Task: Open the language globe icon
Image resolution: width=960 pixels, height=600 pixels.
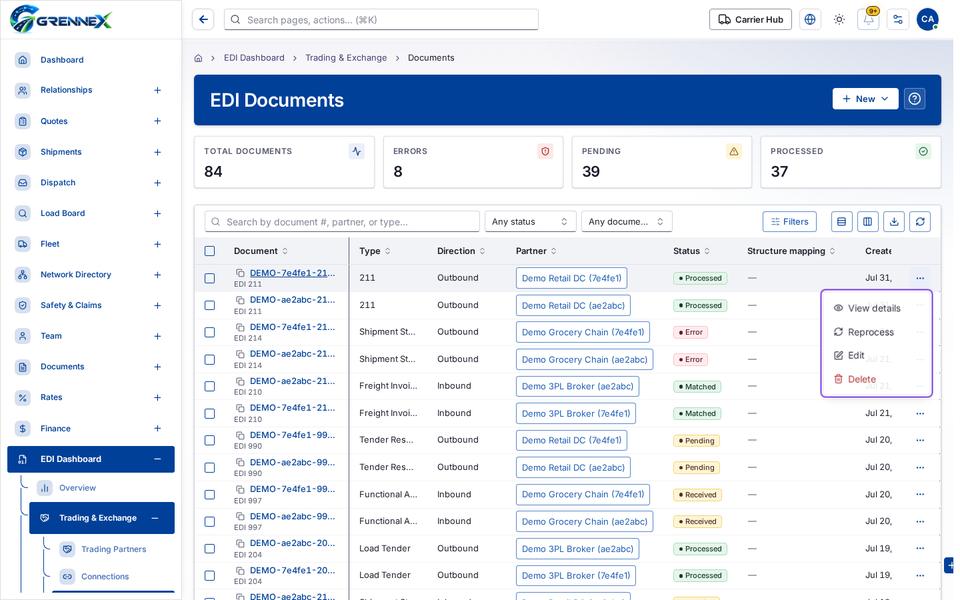Action: 809,20
